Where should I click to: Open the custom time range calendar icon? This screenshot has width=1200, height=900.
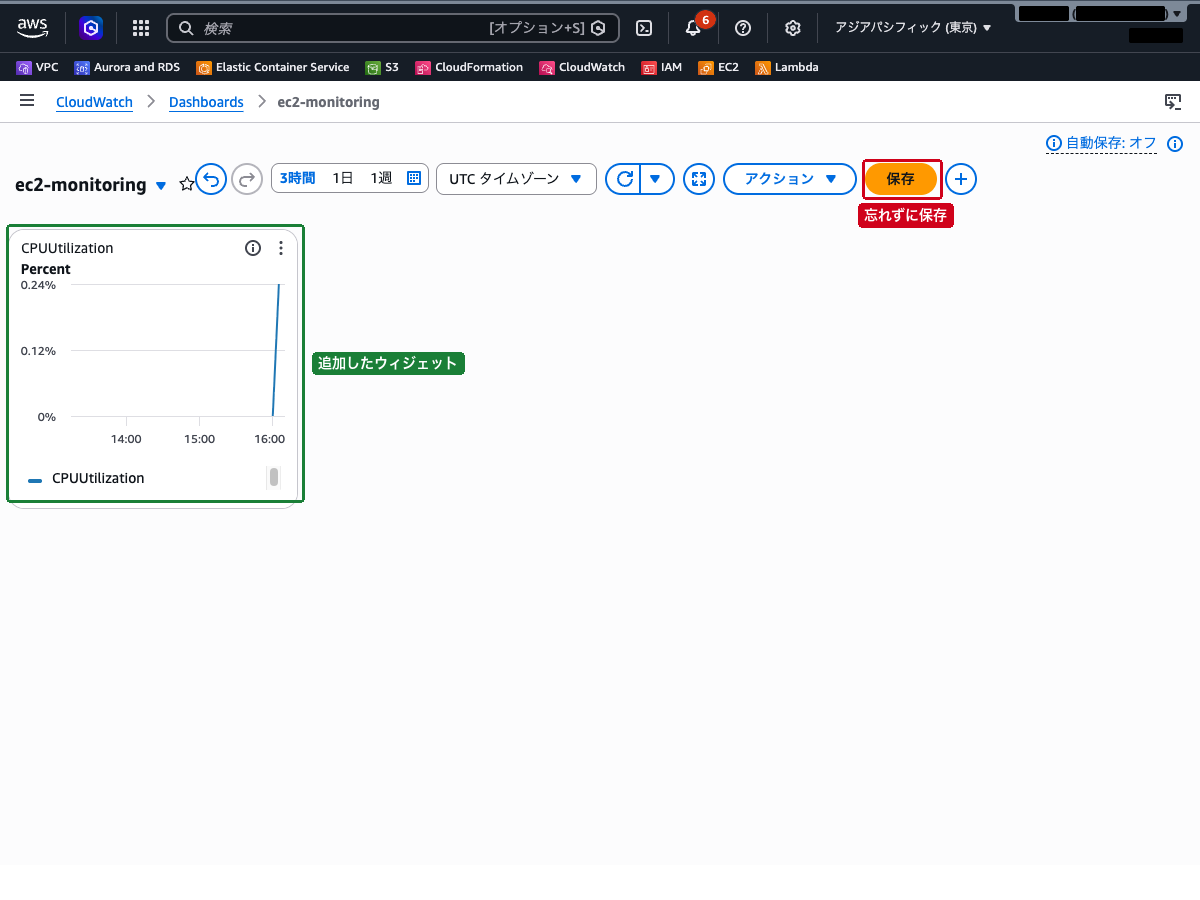click(x=414, y=178)
